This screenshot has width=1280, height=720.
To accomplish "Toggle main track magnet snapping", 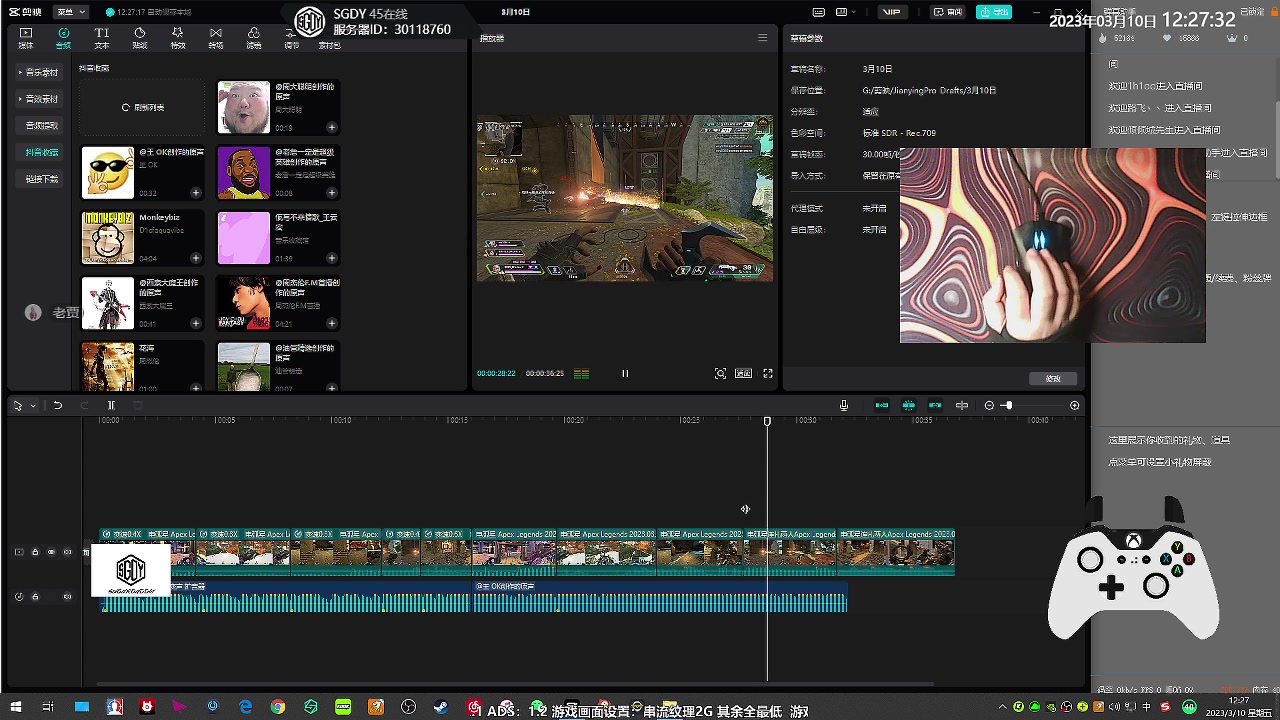I will (882, 405).
